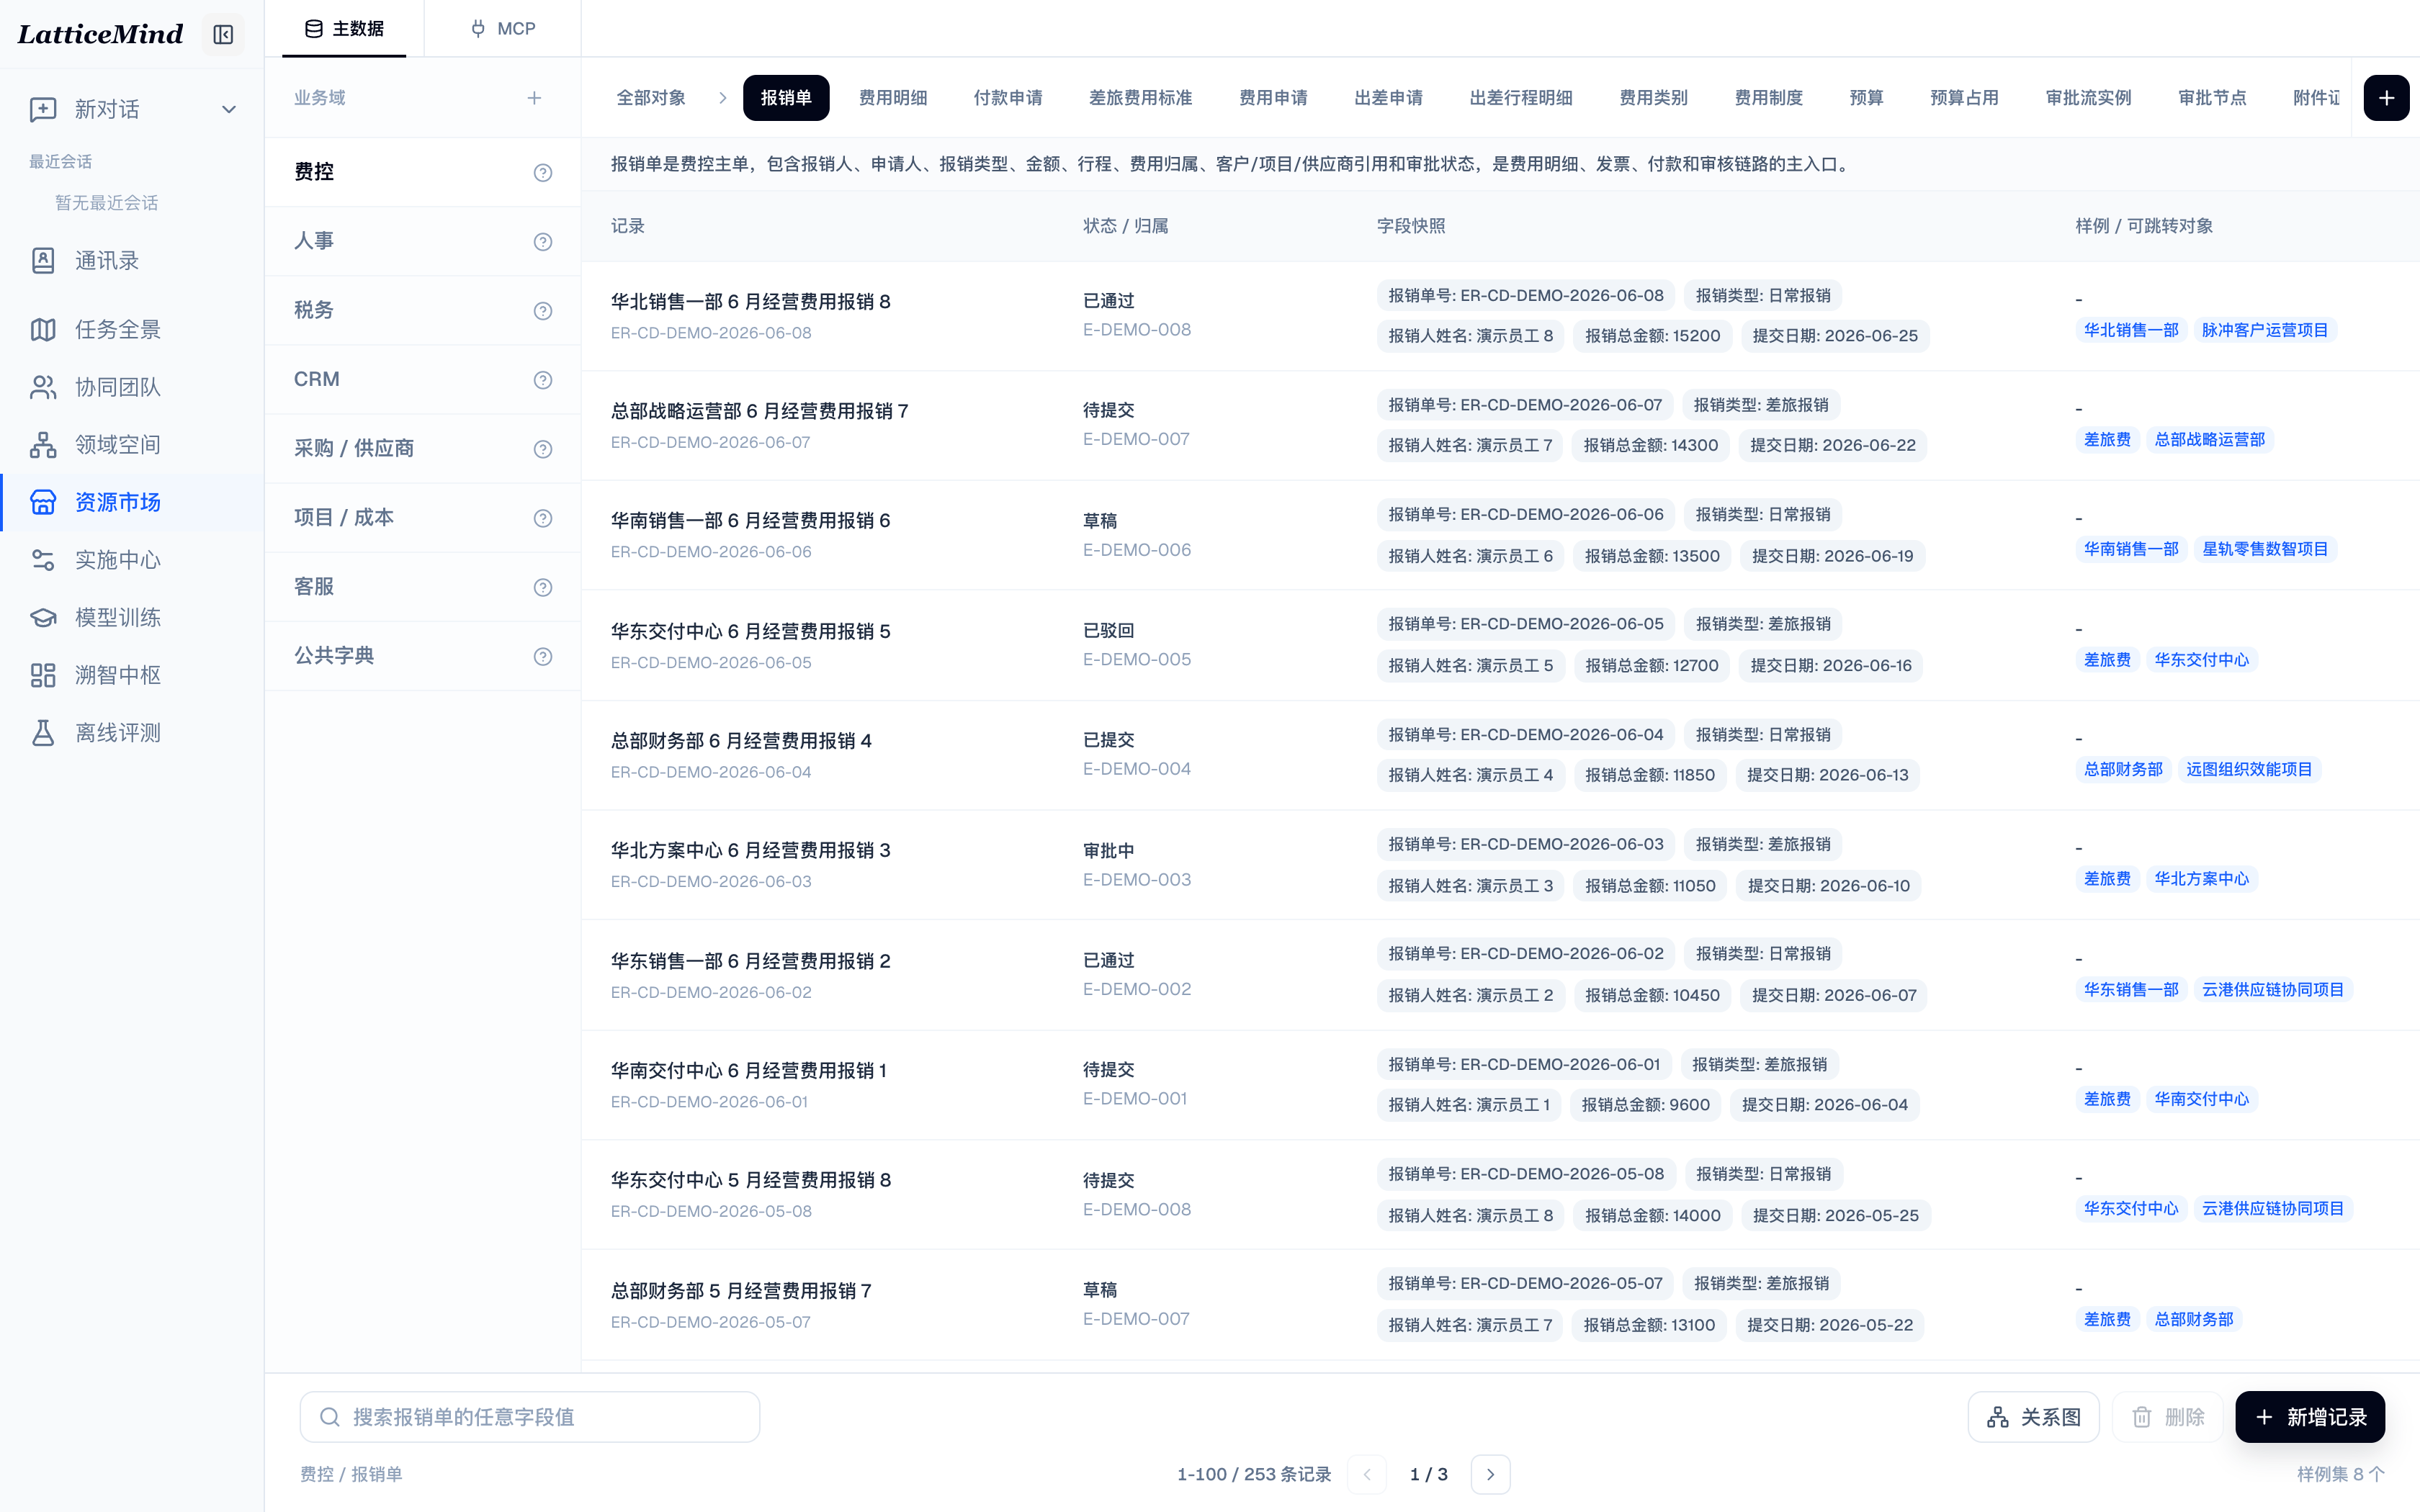The width and height of the screenshot is (2420, 1512).
Task: Click the 新增记录 button
Action: click(2310, 1417)
